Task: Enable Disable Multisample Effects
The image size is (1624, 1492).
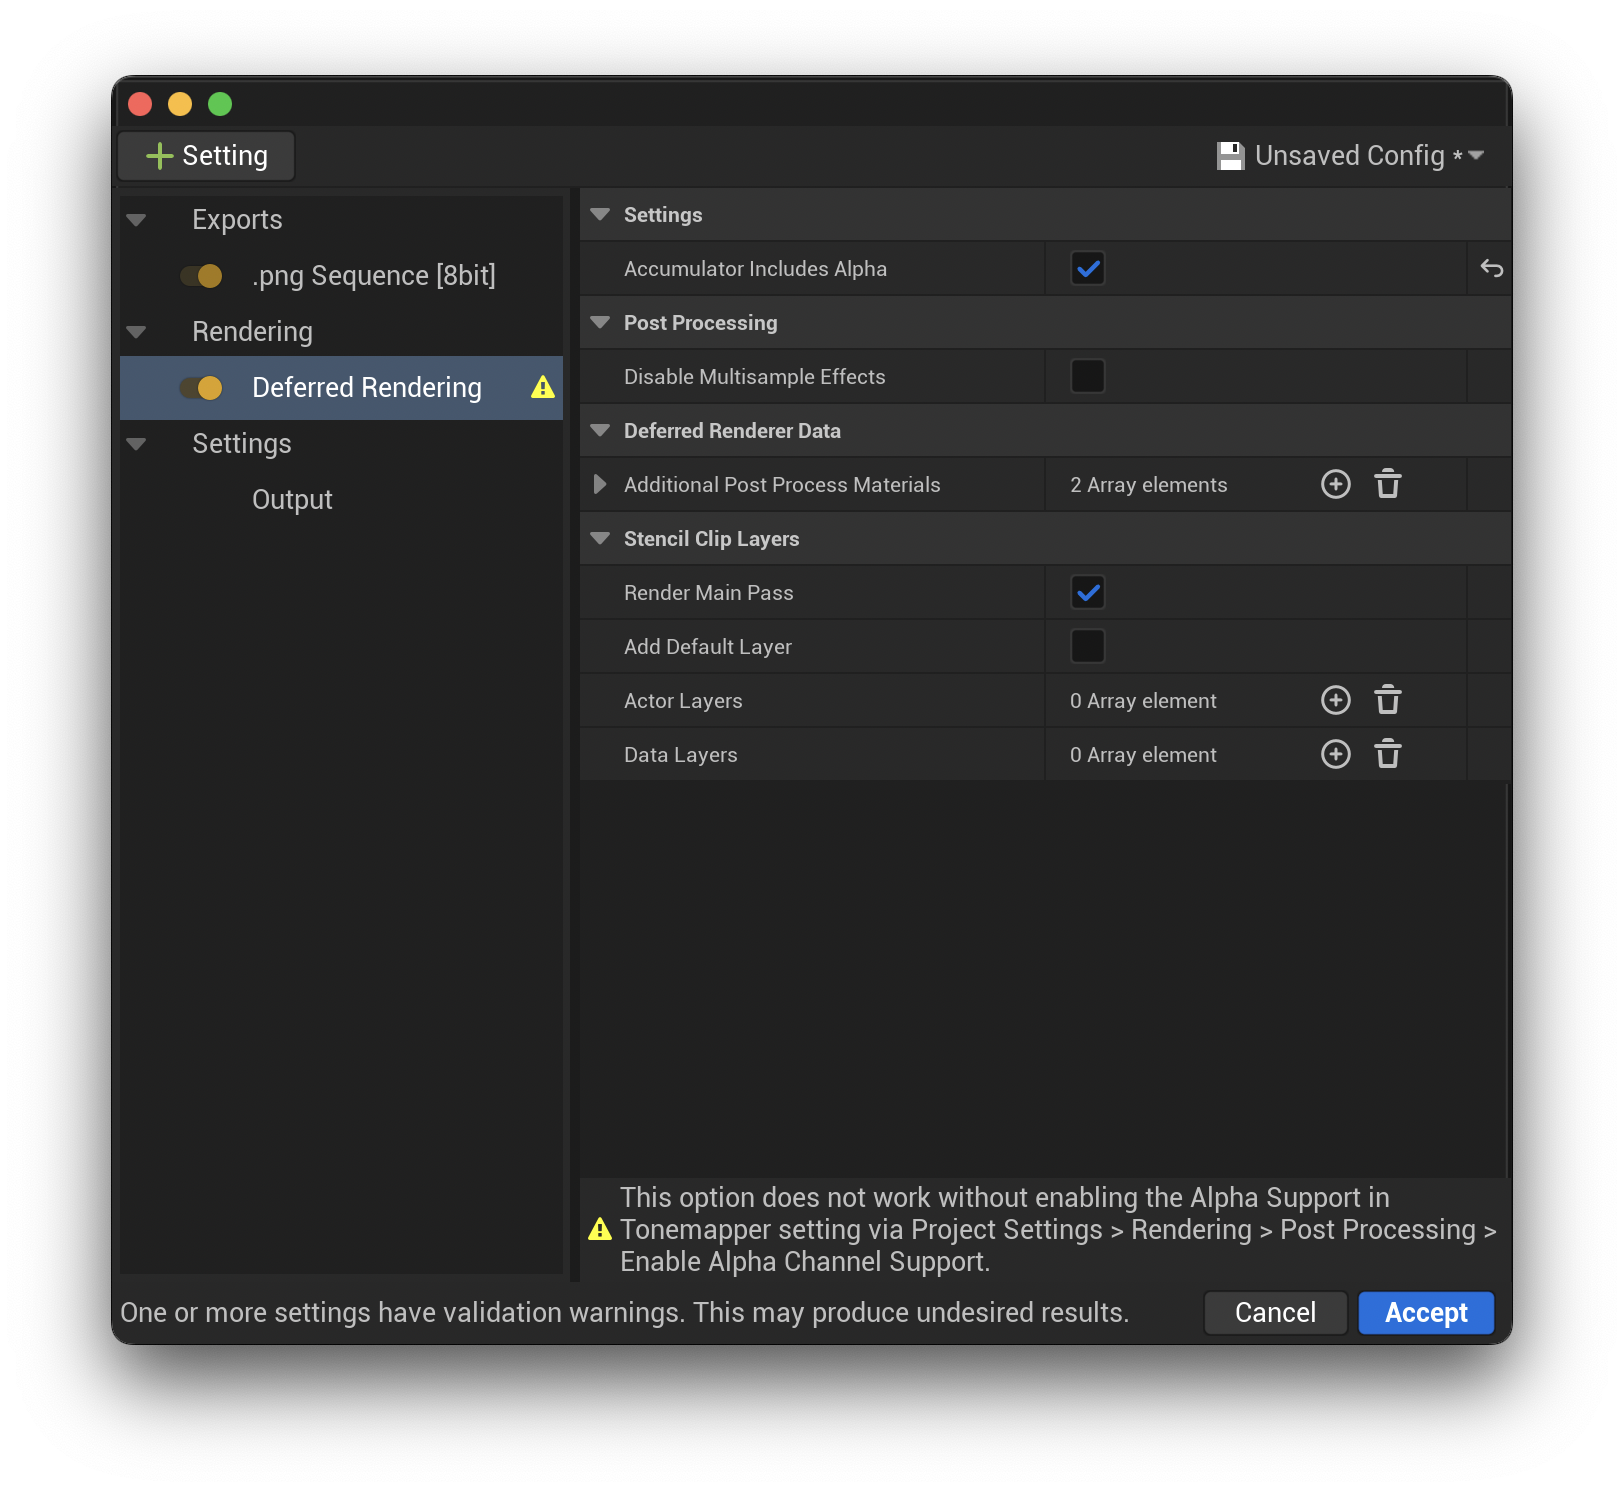Action: tap(1087, 376)
